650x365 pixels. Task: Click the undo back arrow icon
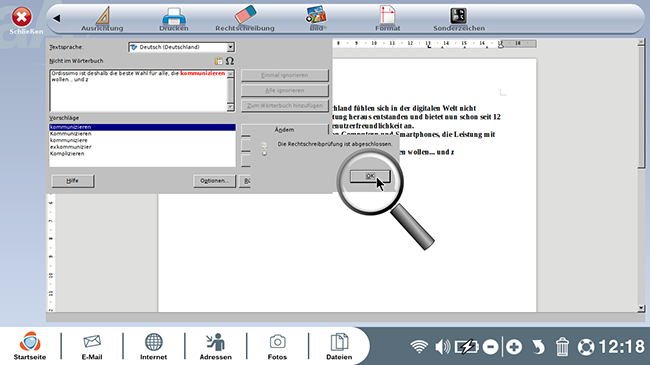[538, 347]
